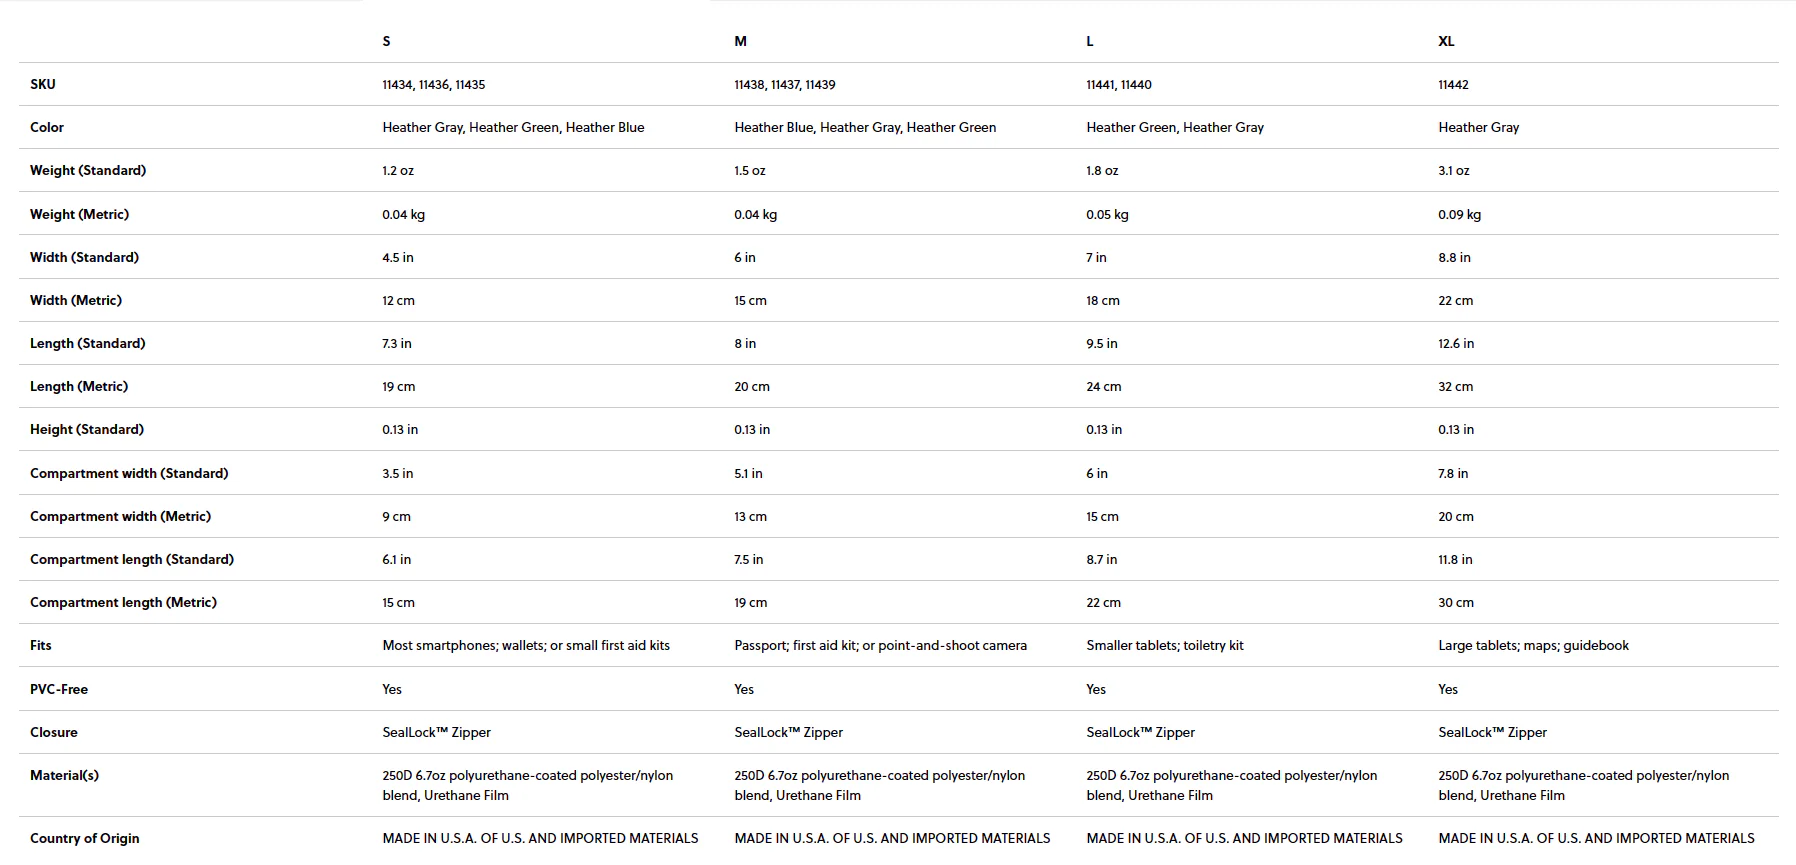Screen dimensions: 1796x865
Task: Click the Weight (Standard) row label
Action: [x=88, y=170]
